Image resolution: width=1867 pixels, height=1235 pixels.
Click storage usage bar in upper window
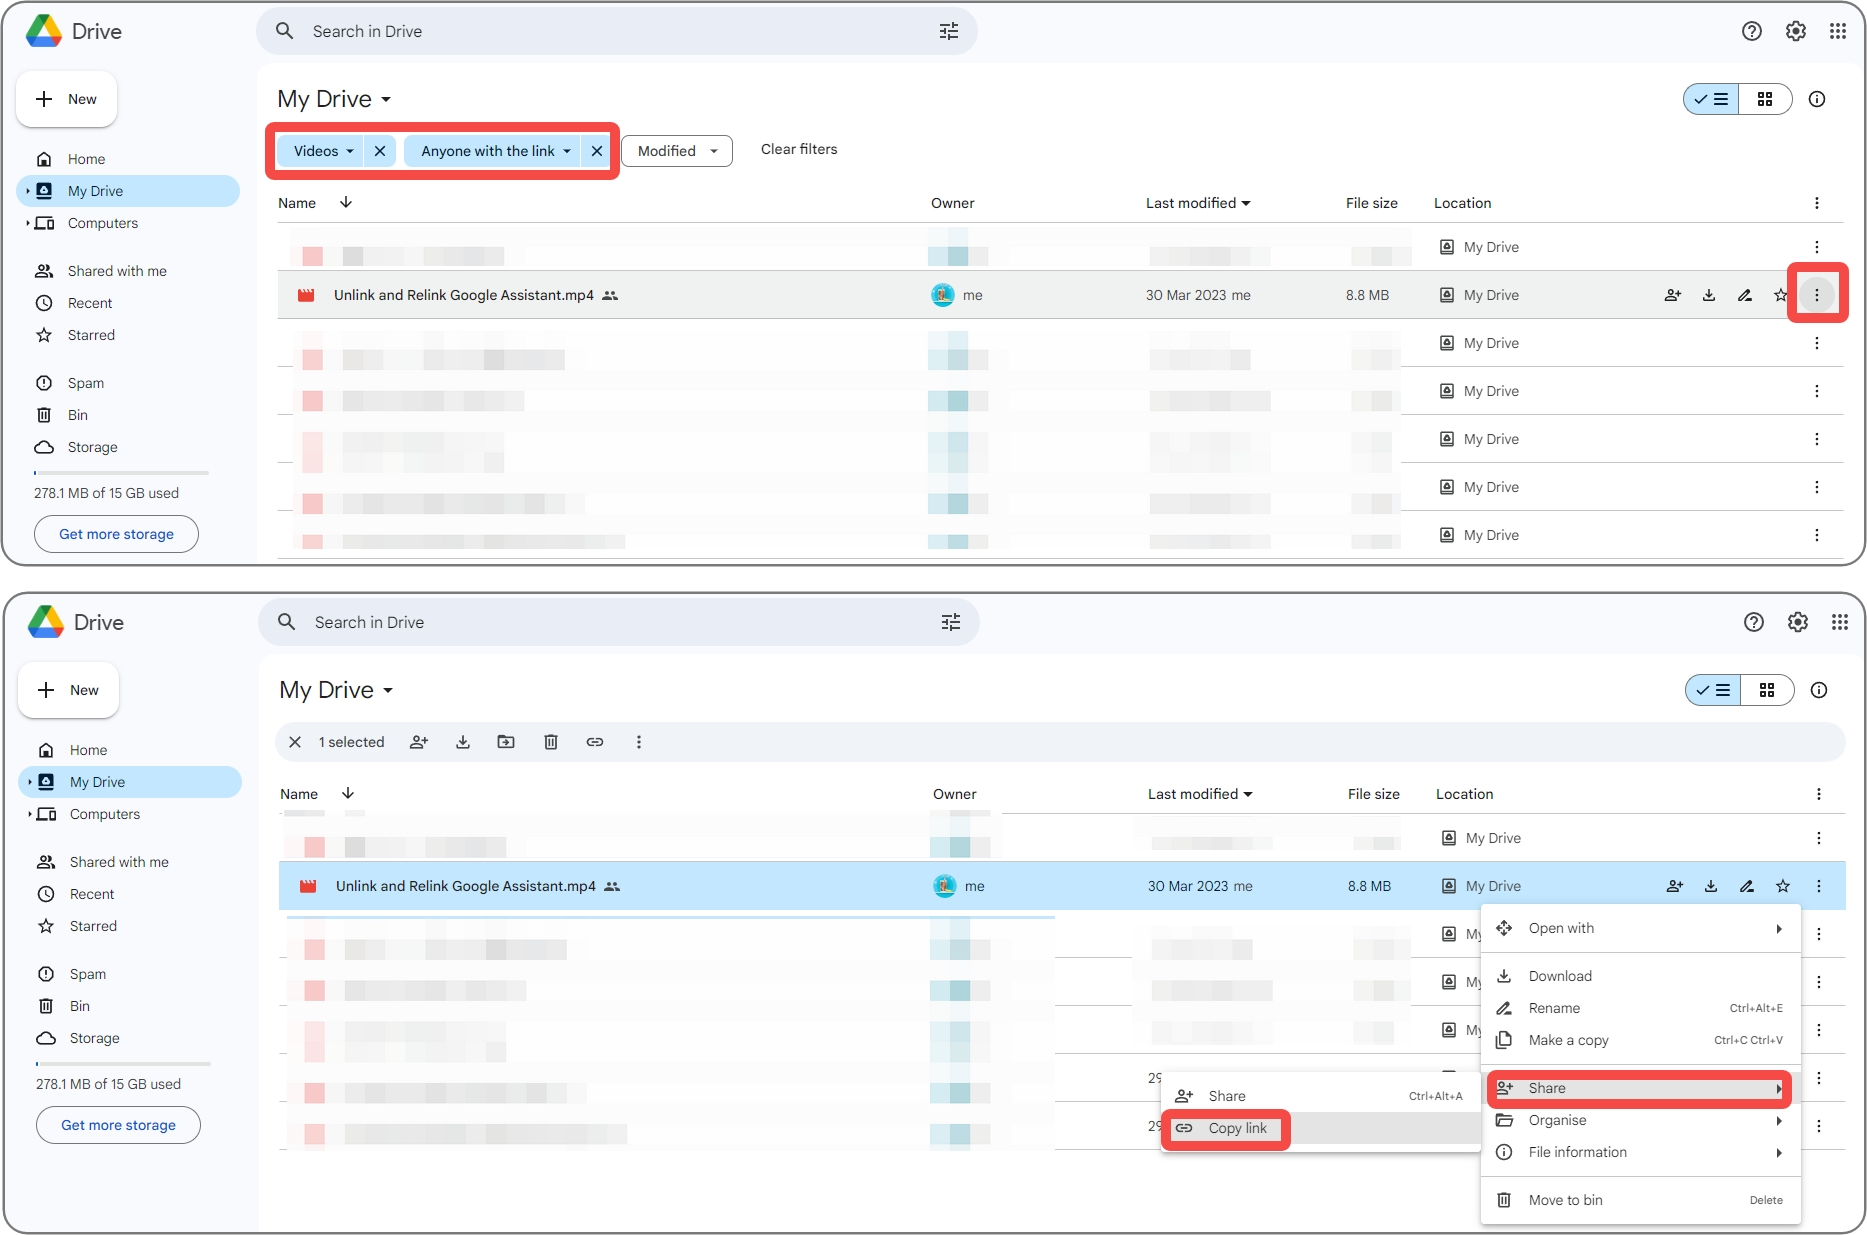click(x=121, y=472)
